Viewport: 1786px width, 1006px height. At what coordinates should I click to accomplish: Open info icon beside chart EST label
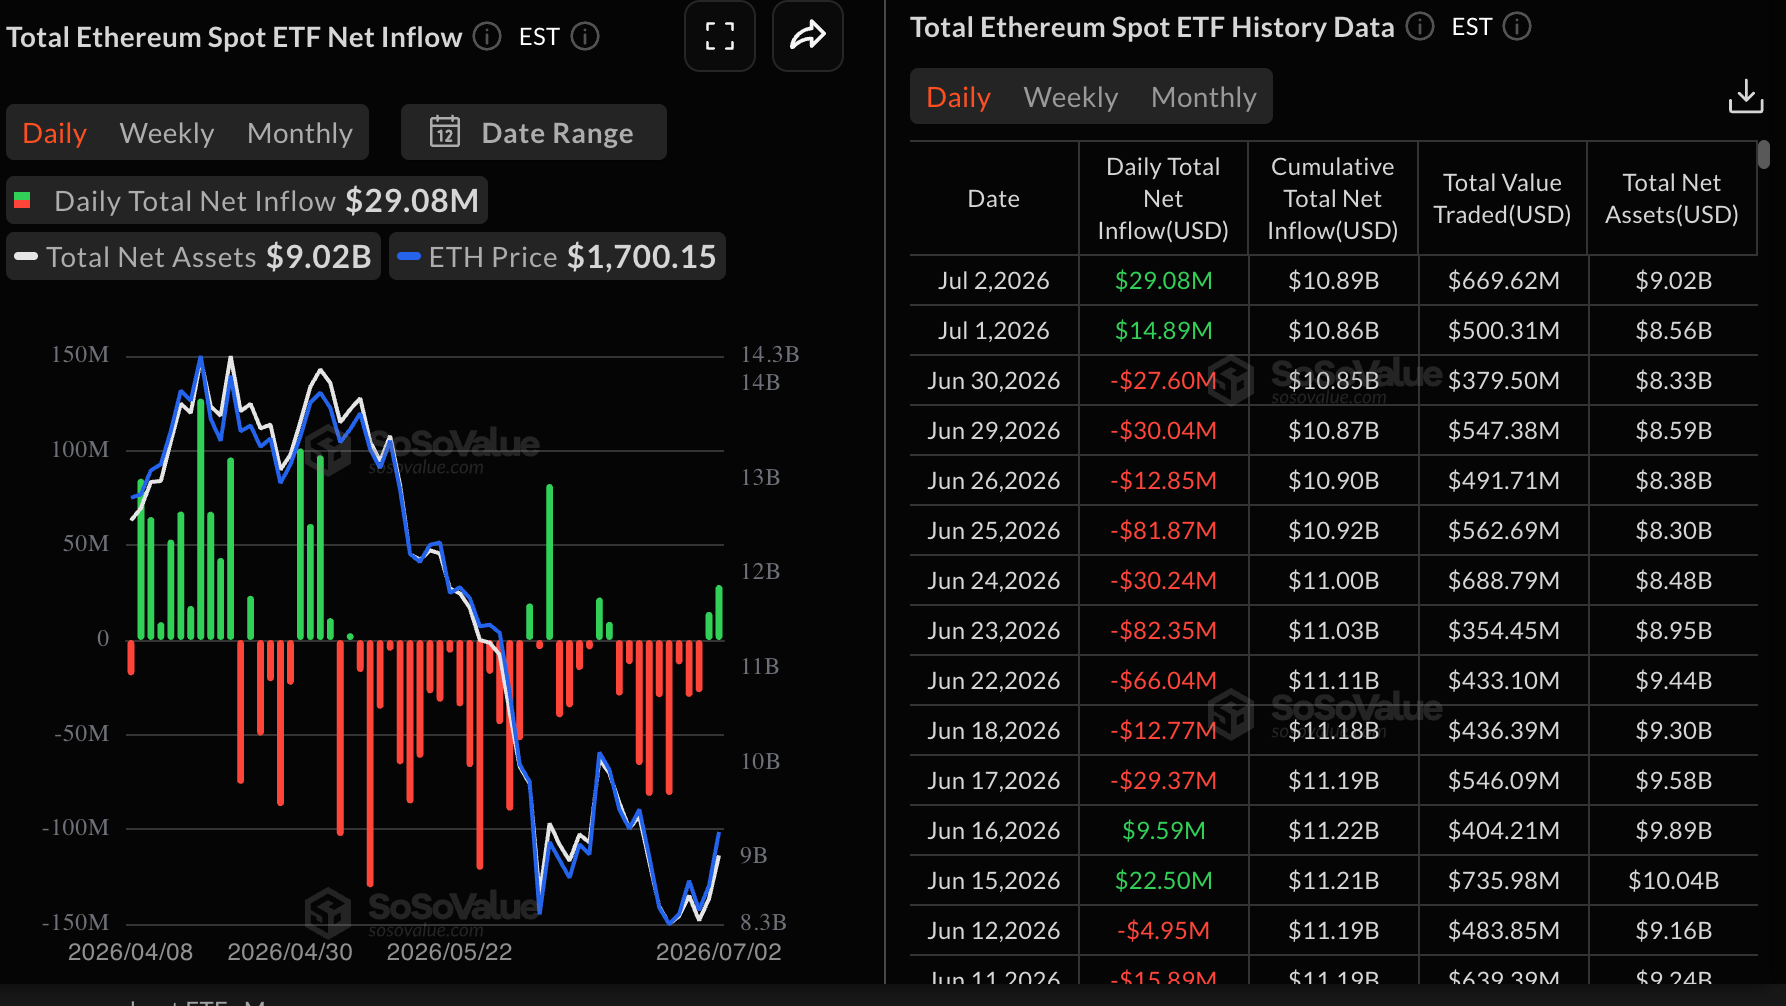[585, 37]
